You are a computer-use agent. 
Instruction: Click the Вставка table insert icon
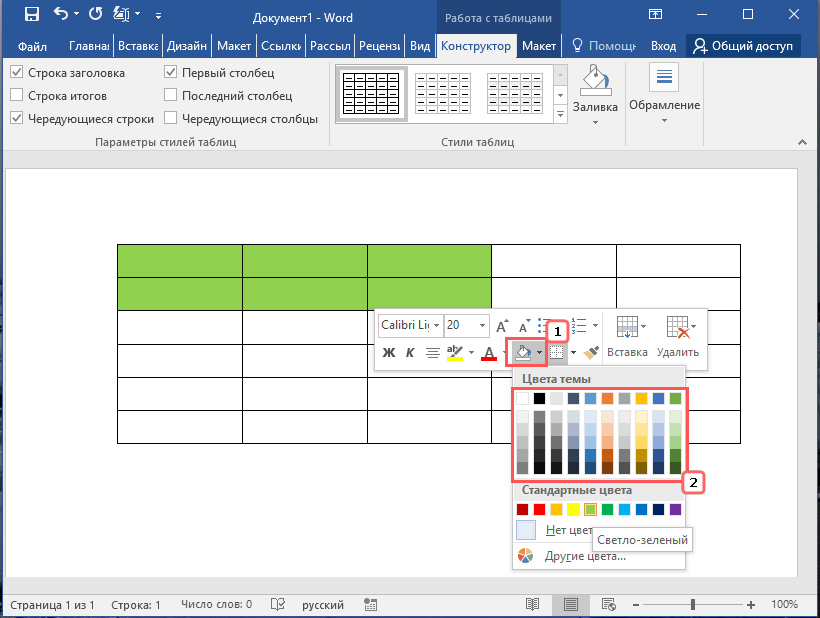[x=627, y=329]
